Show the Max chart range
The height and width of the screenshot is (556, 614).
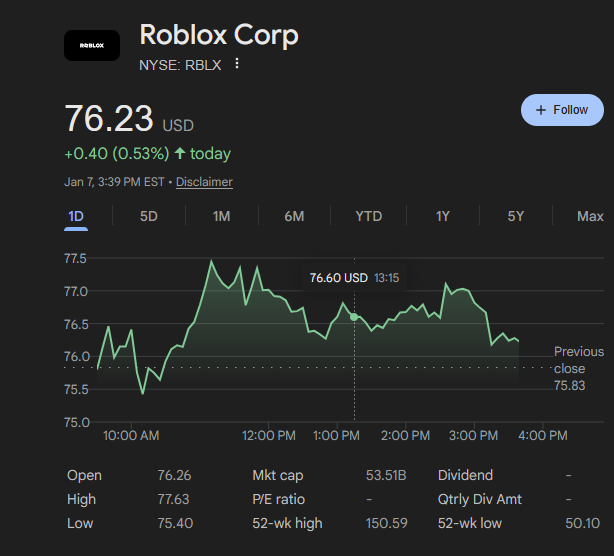click(590, 216)
